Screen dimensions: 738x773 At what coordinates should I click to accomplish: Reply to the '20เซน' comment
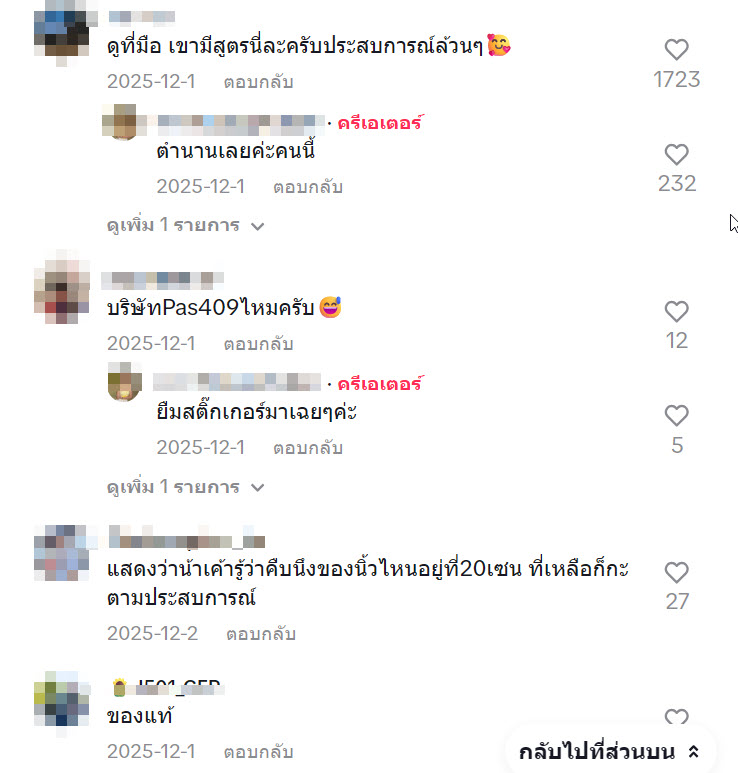tap(261, 634)
